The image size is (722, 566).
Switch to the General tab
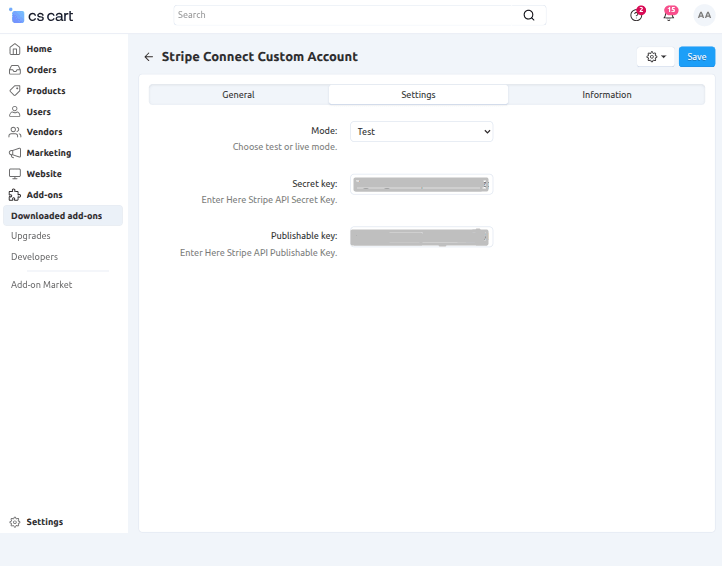[239, 94]
